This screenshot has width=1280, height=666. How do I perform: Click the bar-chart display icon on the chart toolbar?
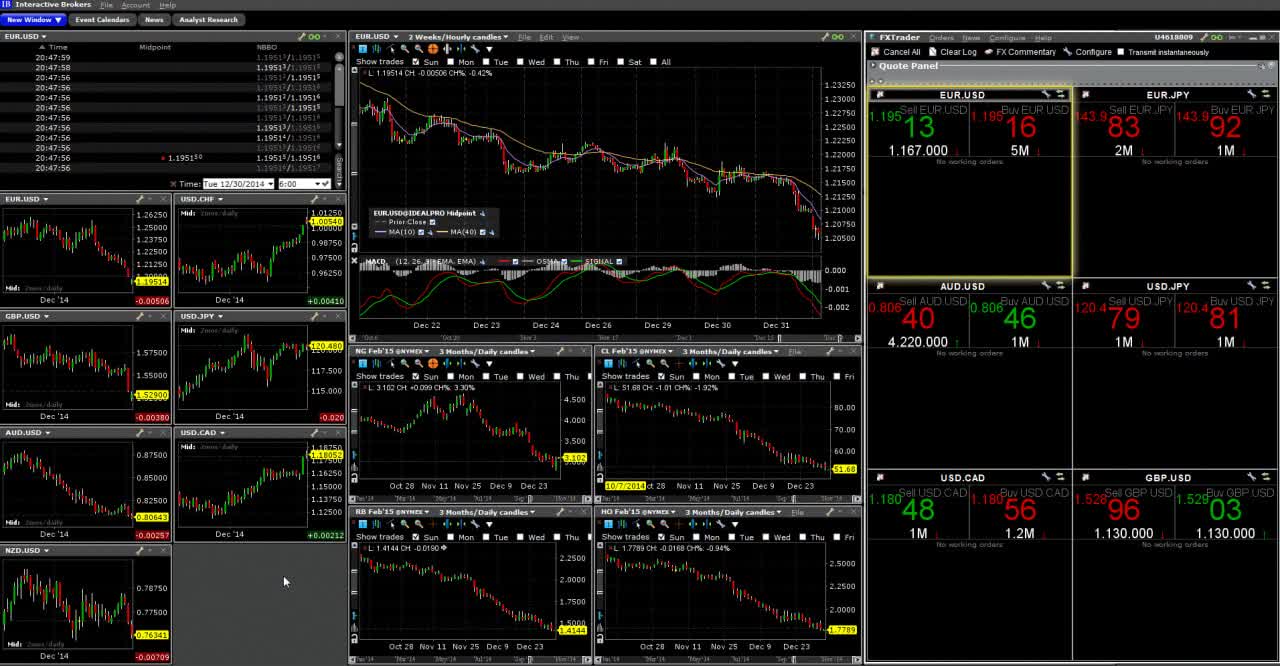375,48
